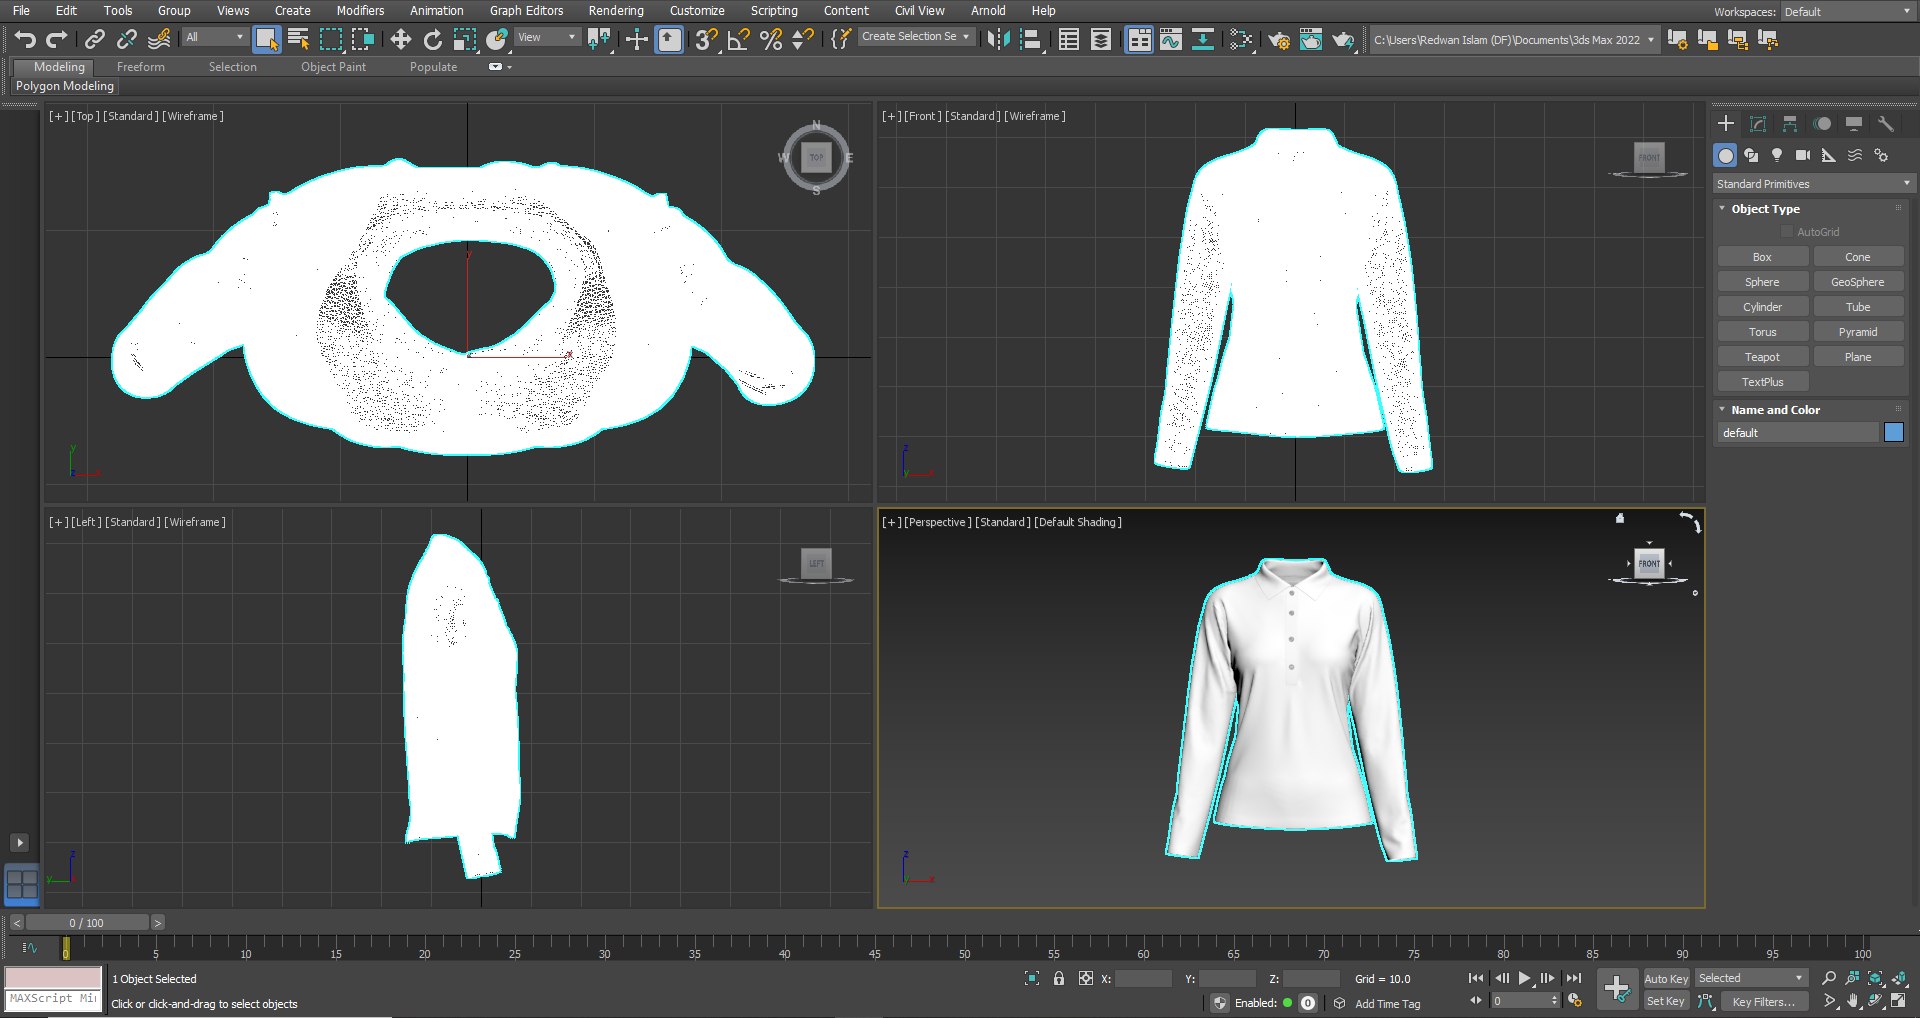Toggle the Angle Snap icon
Image resolution: width=1920 pixels, height=1018 pixels.
point(739,39)
